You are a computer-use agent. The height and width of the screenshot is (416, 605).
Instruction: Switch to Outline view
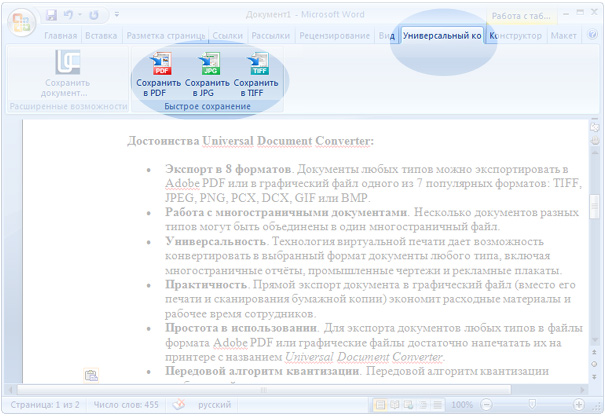[x=423, y=405]
